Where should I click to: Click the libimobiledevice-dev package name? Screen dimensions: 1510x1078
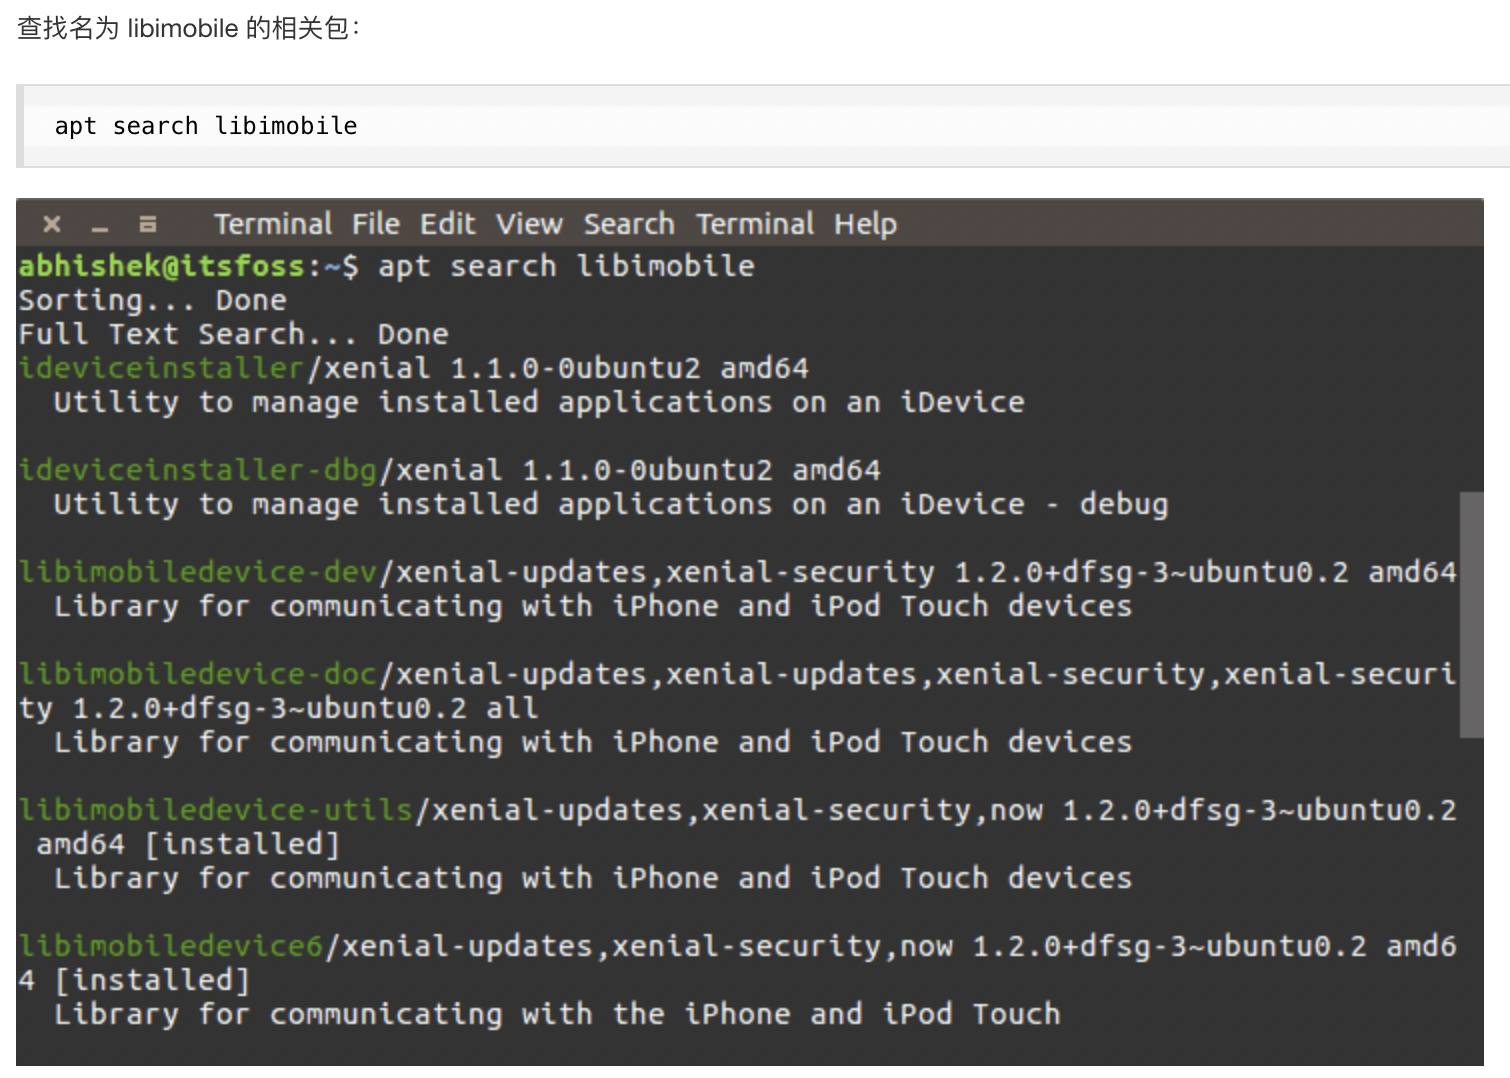[197, 572]
